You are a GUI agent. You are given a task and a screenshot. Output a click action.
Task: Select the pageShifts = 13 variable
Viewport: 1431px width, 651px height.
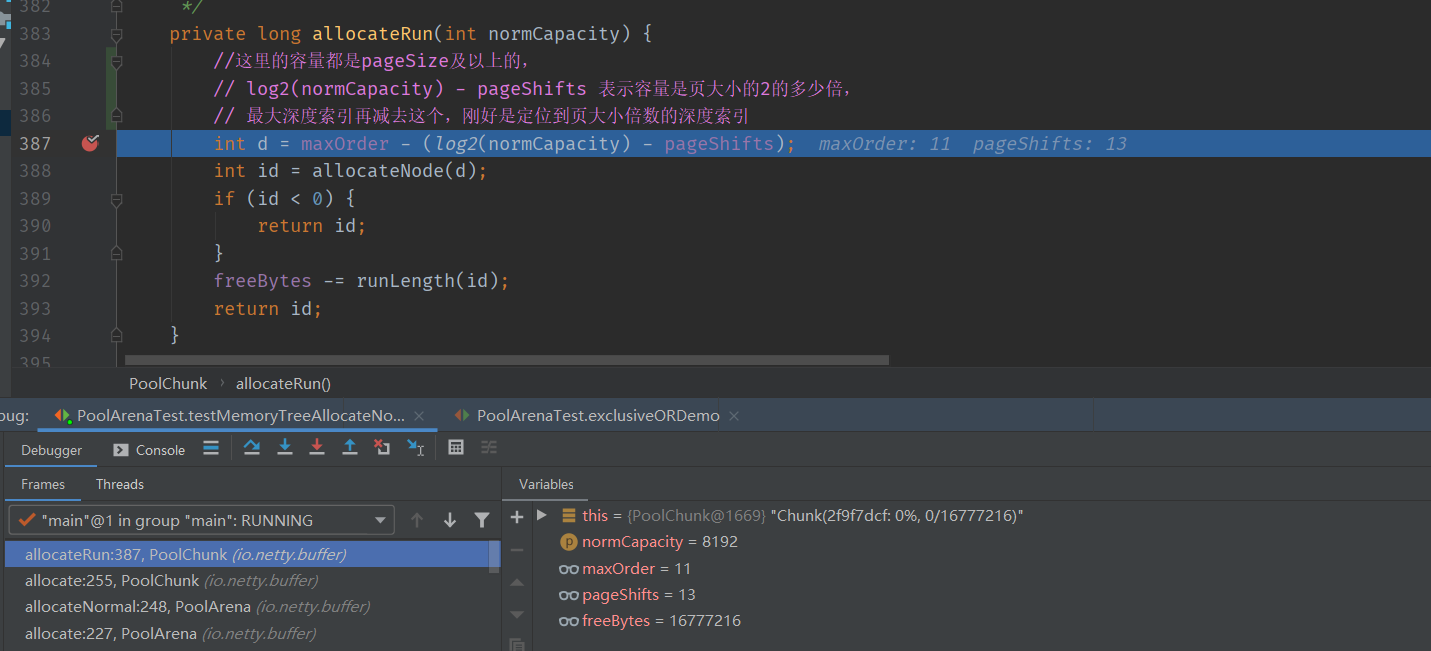(627, 594)
